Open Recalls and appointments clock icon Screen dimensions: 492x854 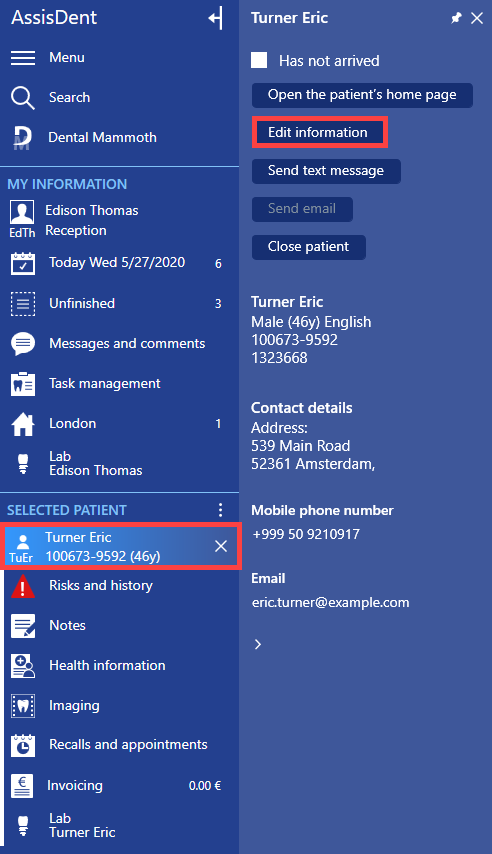23,746
